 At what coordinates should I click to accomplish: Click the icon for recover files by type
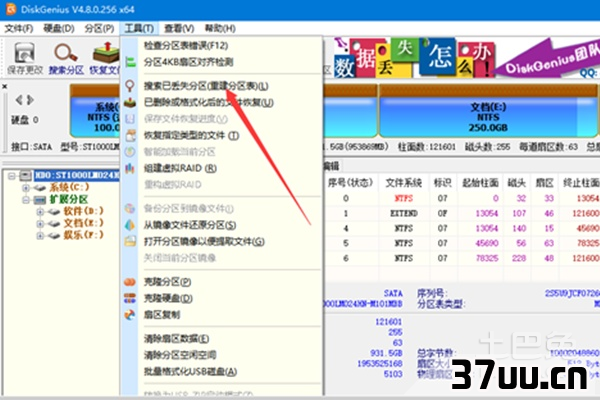[130, 135]
